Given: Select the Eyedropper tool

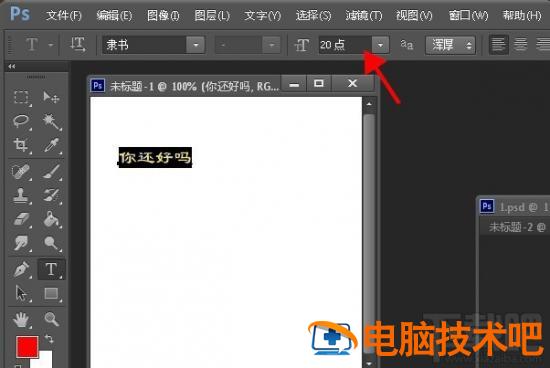Looking at the screenshot, I should (x=51, y=145).
